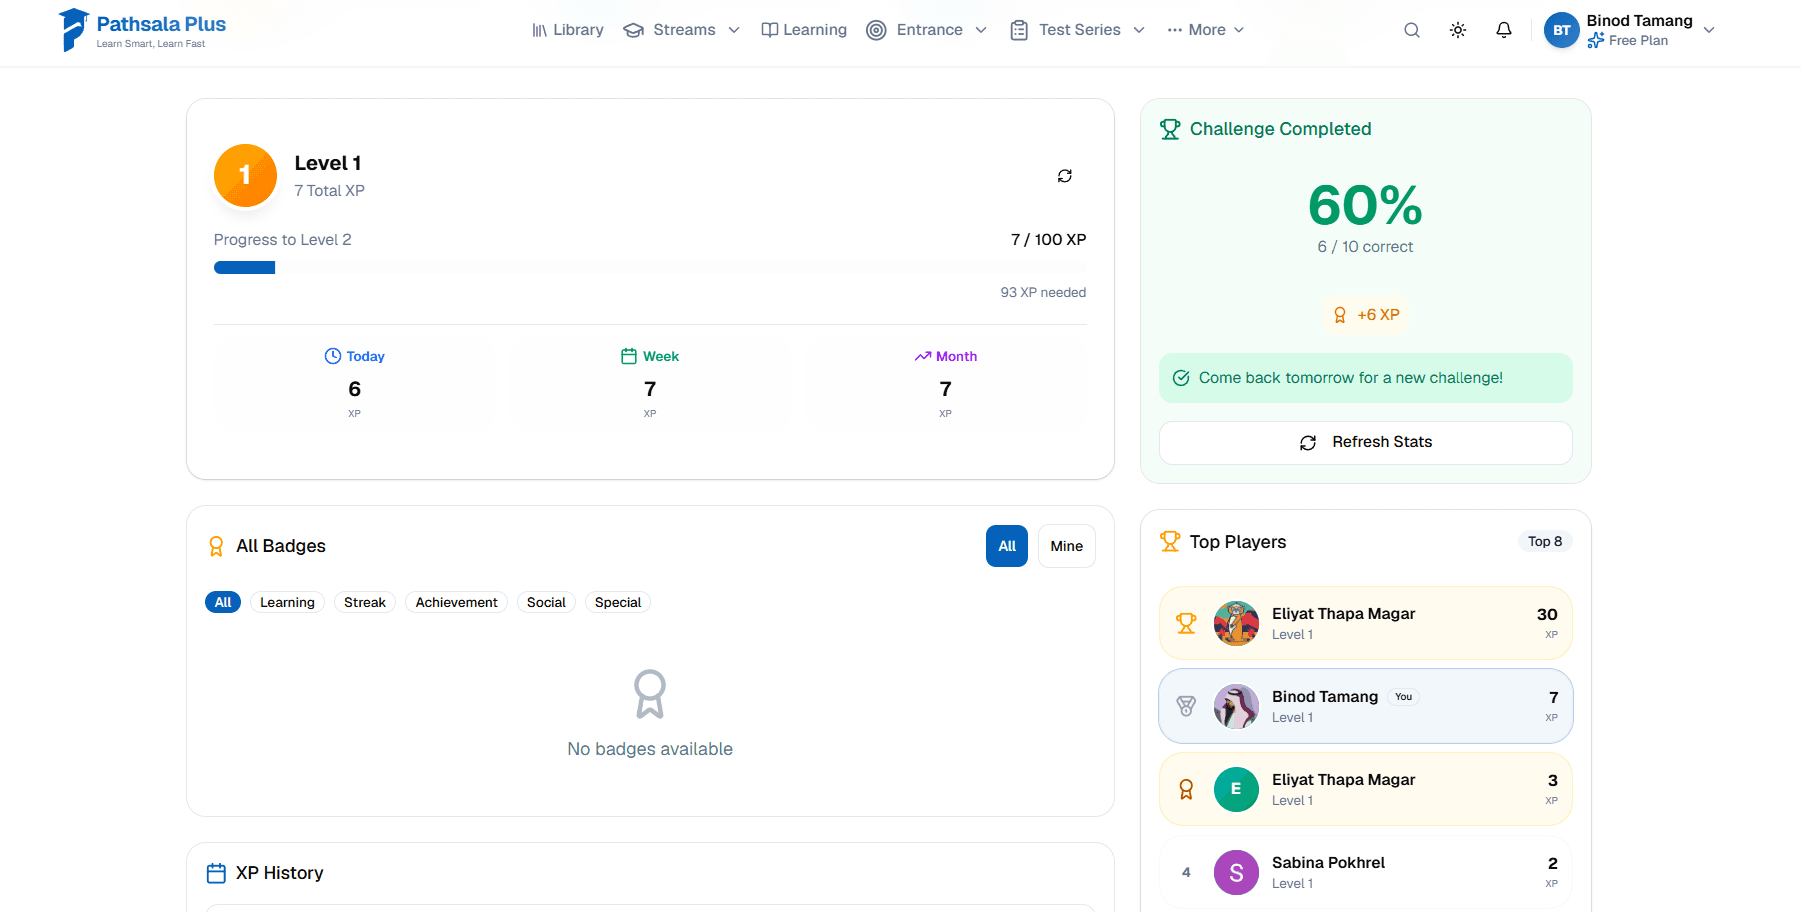This screenshot has width=1801, height=912.
Task: Open Sabina Pokhrel leaderboard row
Action: (x=1366, y=872)
